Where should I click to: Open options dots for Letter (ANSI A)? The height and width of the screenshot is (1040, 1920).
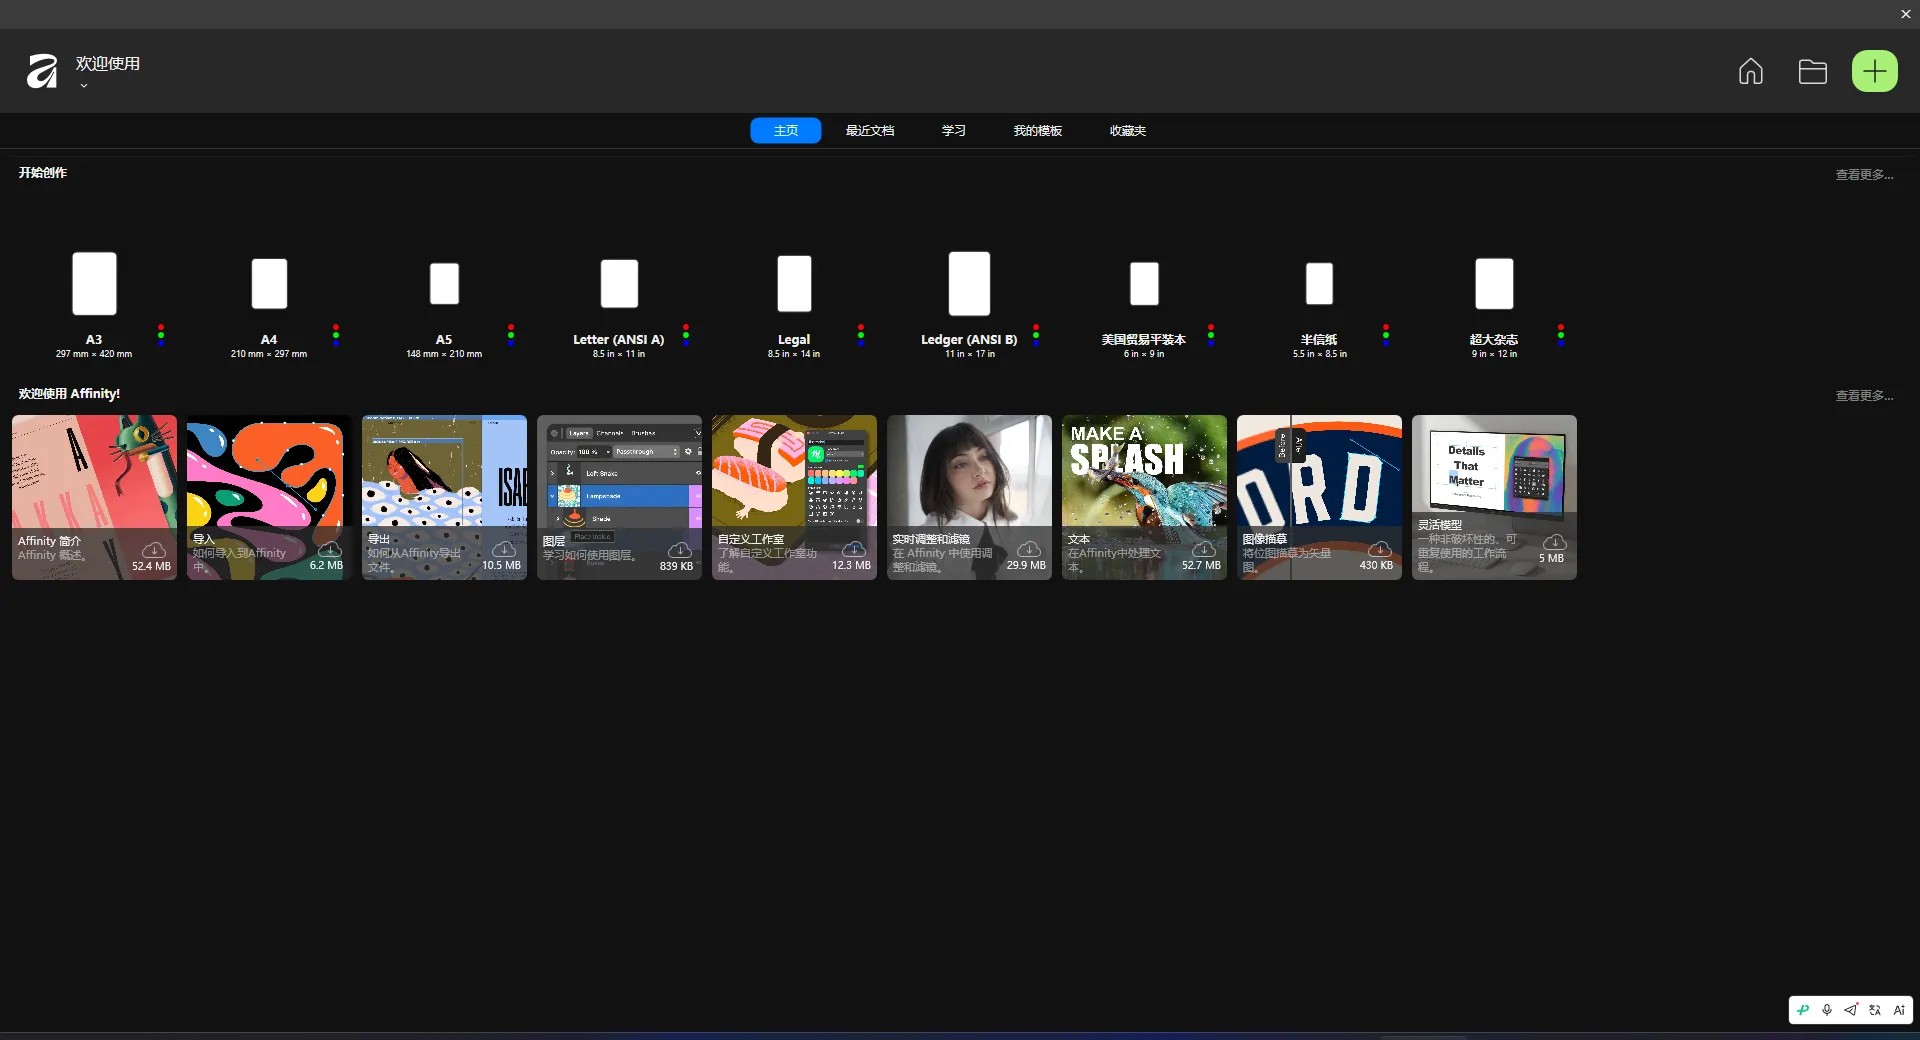point(686,334)
